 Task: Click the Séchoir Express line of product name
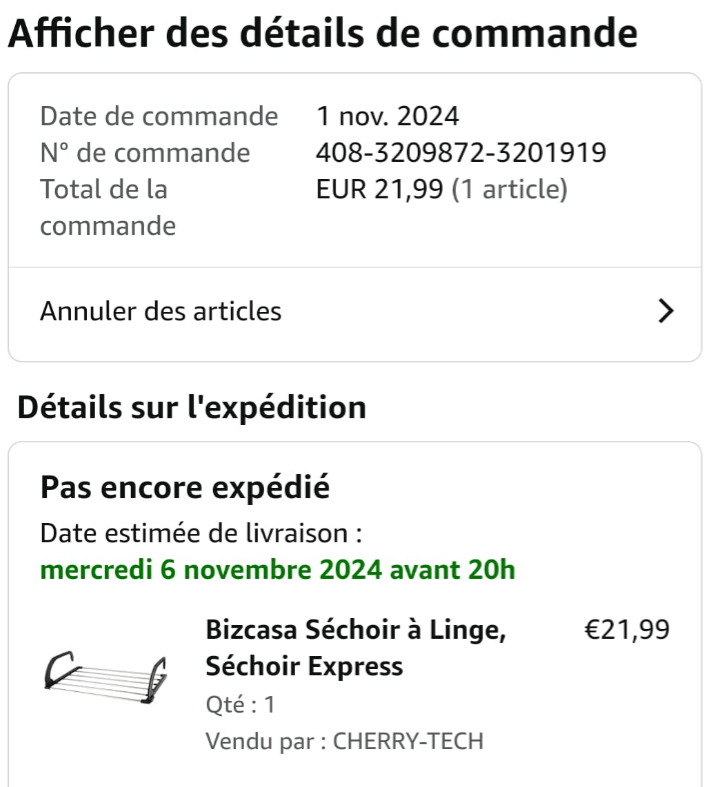click(x=304, y=666)
